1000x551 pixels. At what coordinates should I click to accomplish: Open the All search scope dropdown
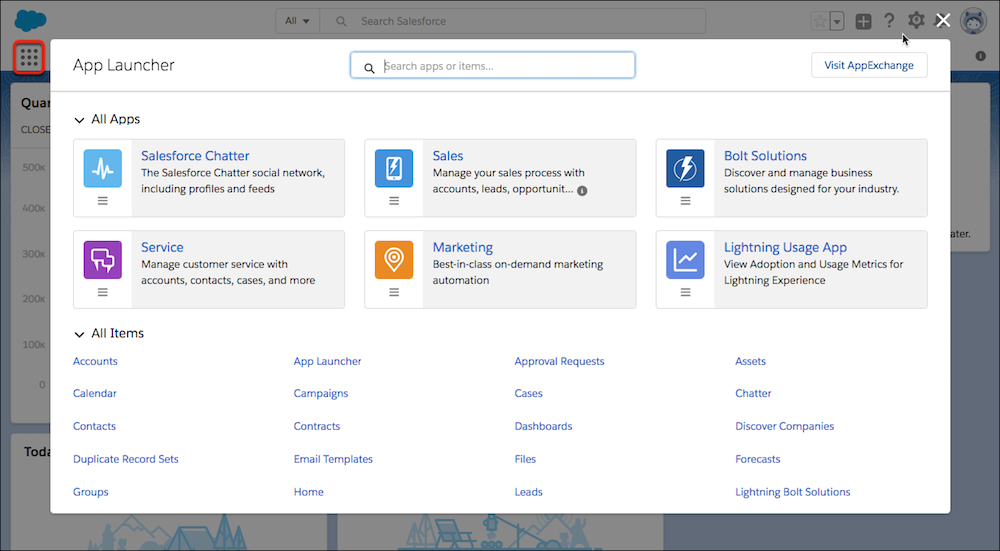[297, 21]
